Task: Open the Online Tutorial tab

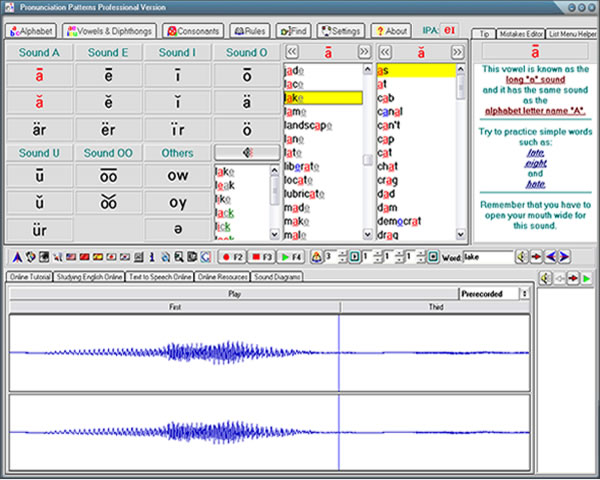Action: pyautogui.click(x=30, y=277)
